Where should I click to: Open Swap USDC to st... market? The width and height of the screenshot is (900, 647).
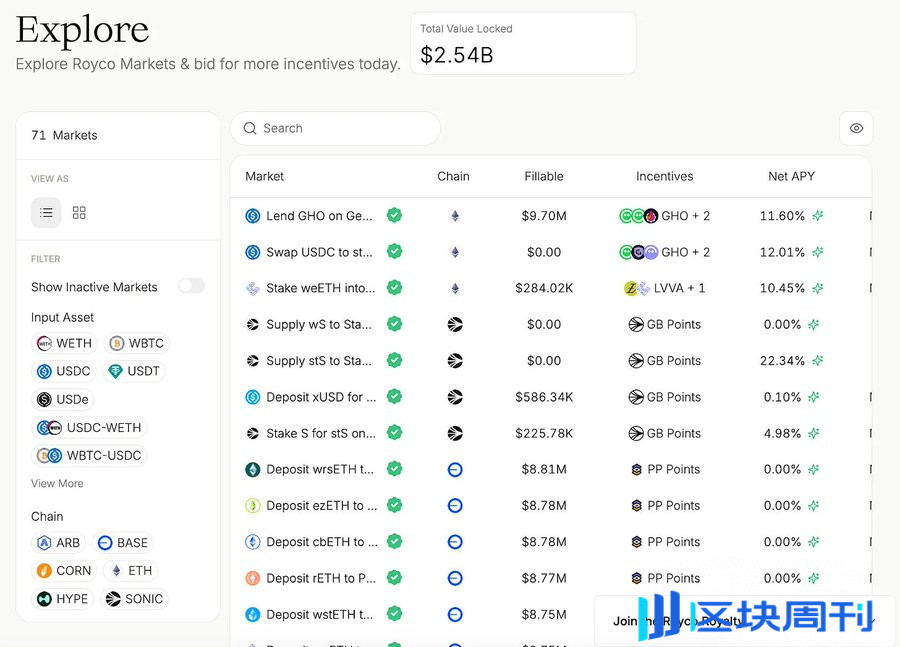(319, 252)
